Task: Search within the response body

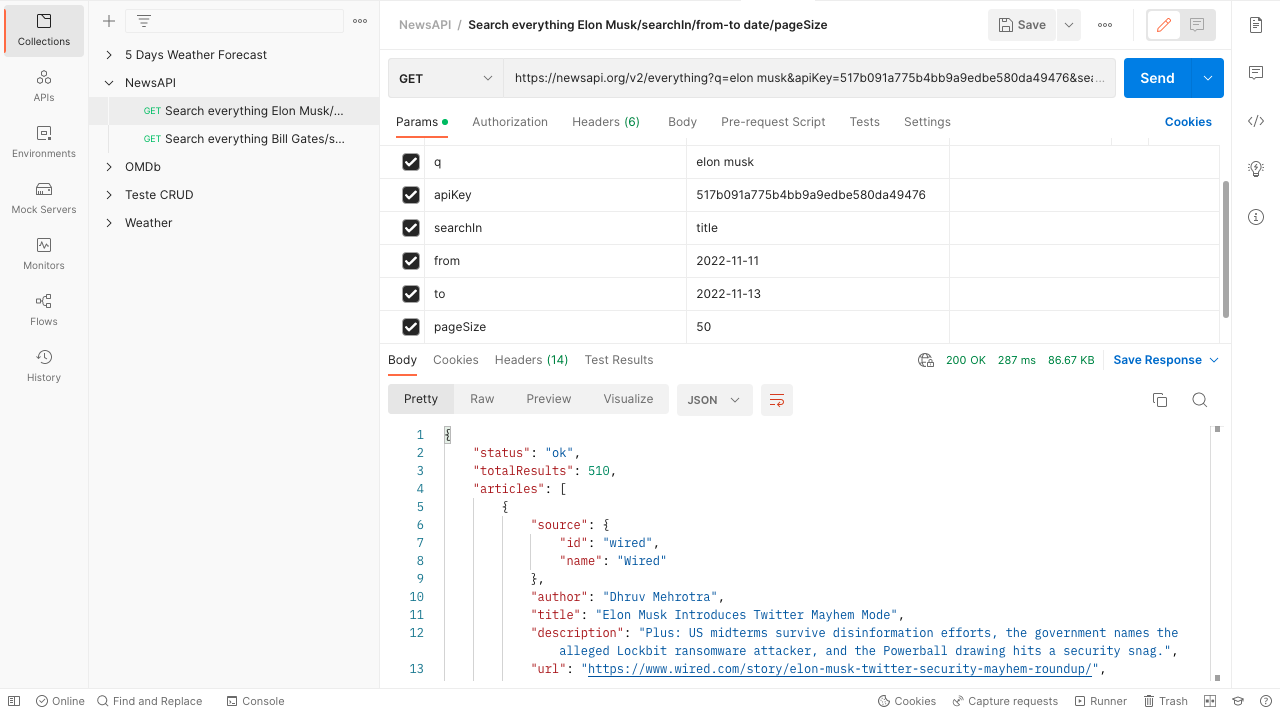Action: (x=1200, y=400)
